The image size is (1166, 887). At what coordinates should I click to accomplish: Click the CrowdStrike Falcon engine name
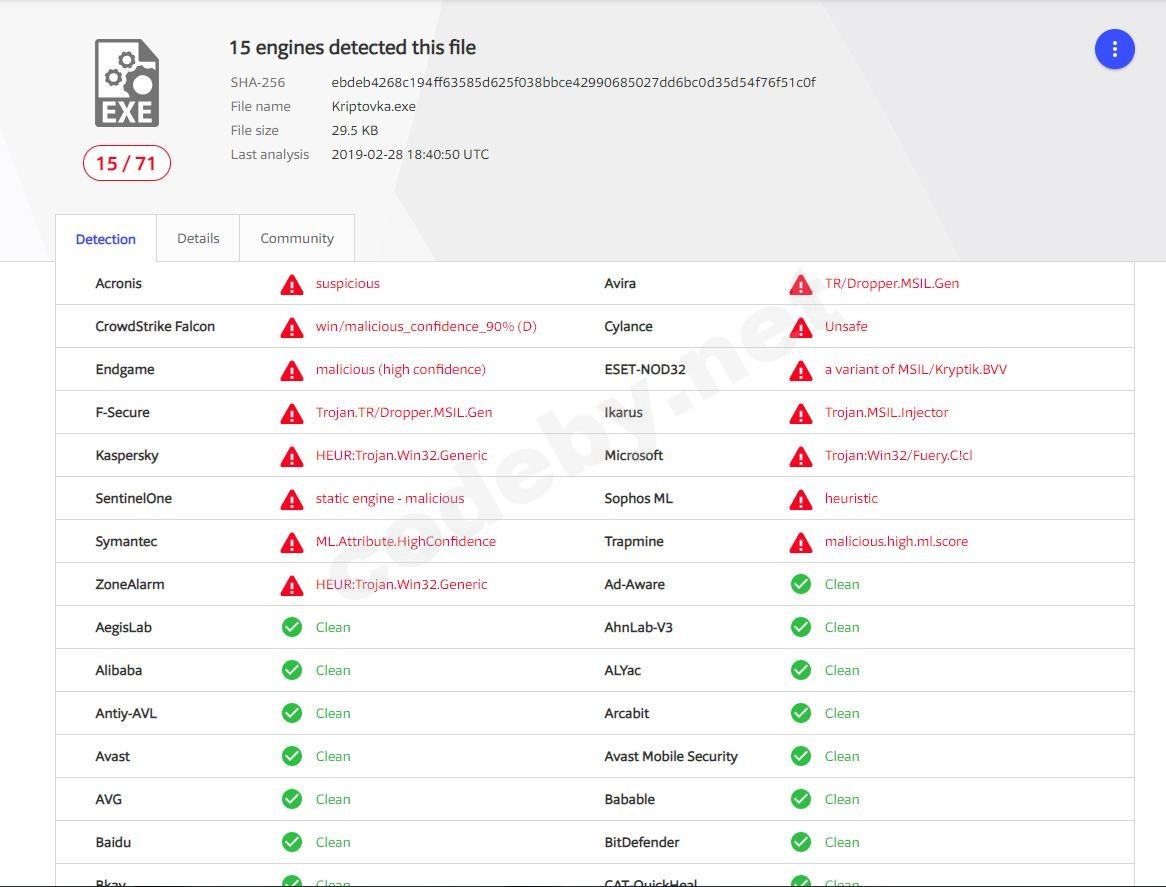click(155, 326)
